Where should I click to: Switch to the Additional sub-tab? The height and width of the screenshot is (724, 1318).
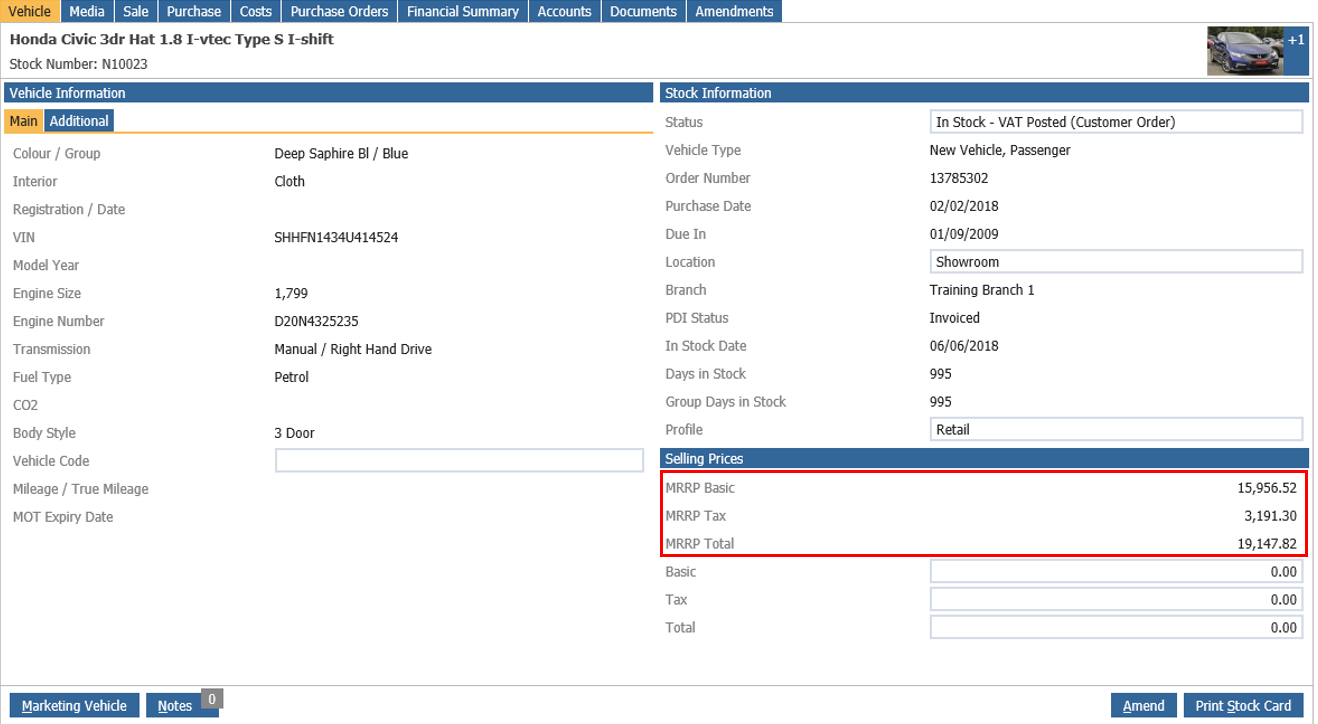coord(79,121)
